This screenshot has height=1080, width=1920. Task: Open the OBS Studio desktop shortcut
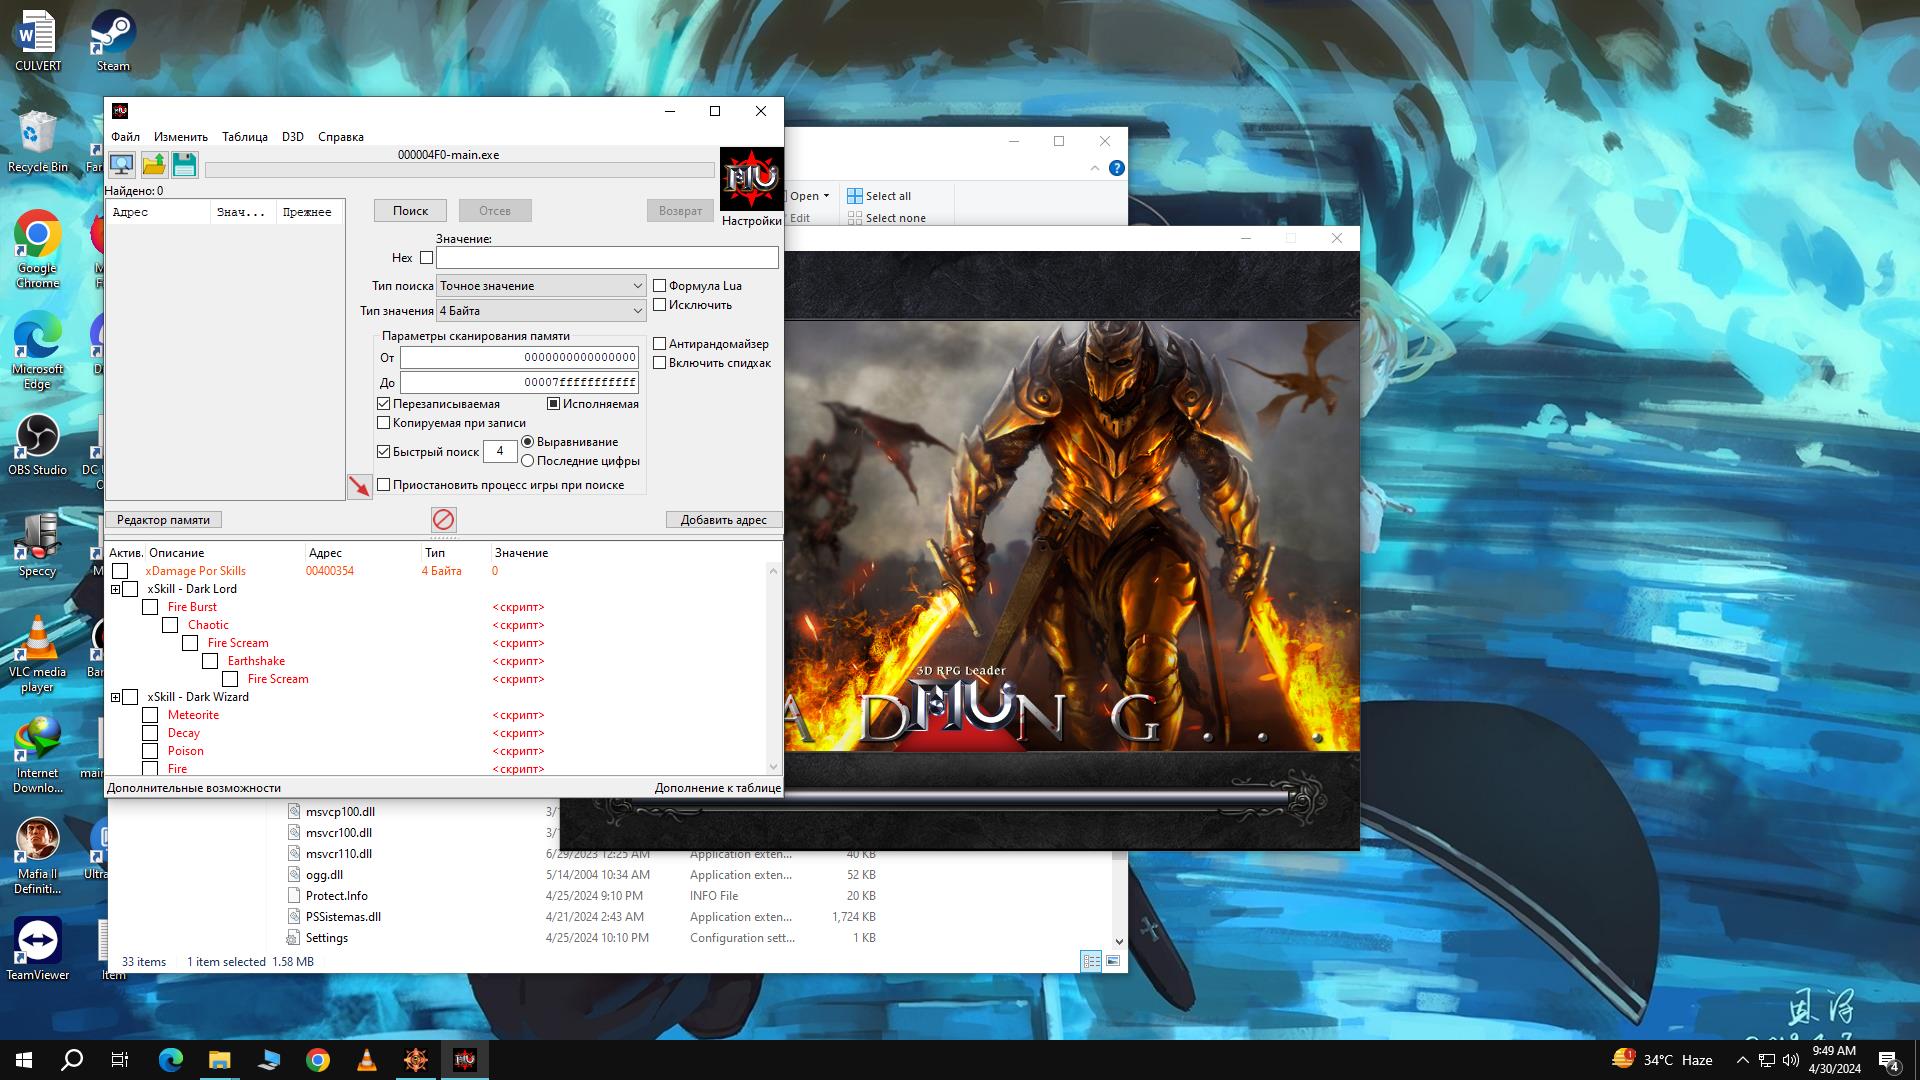(38, 445)
